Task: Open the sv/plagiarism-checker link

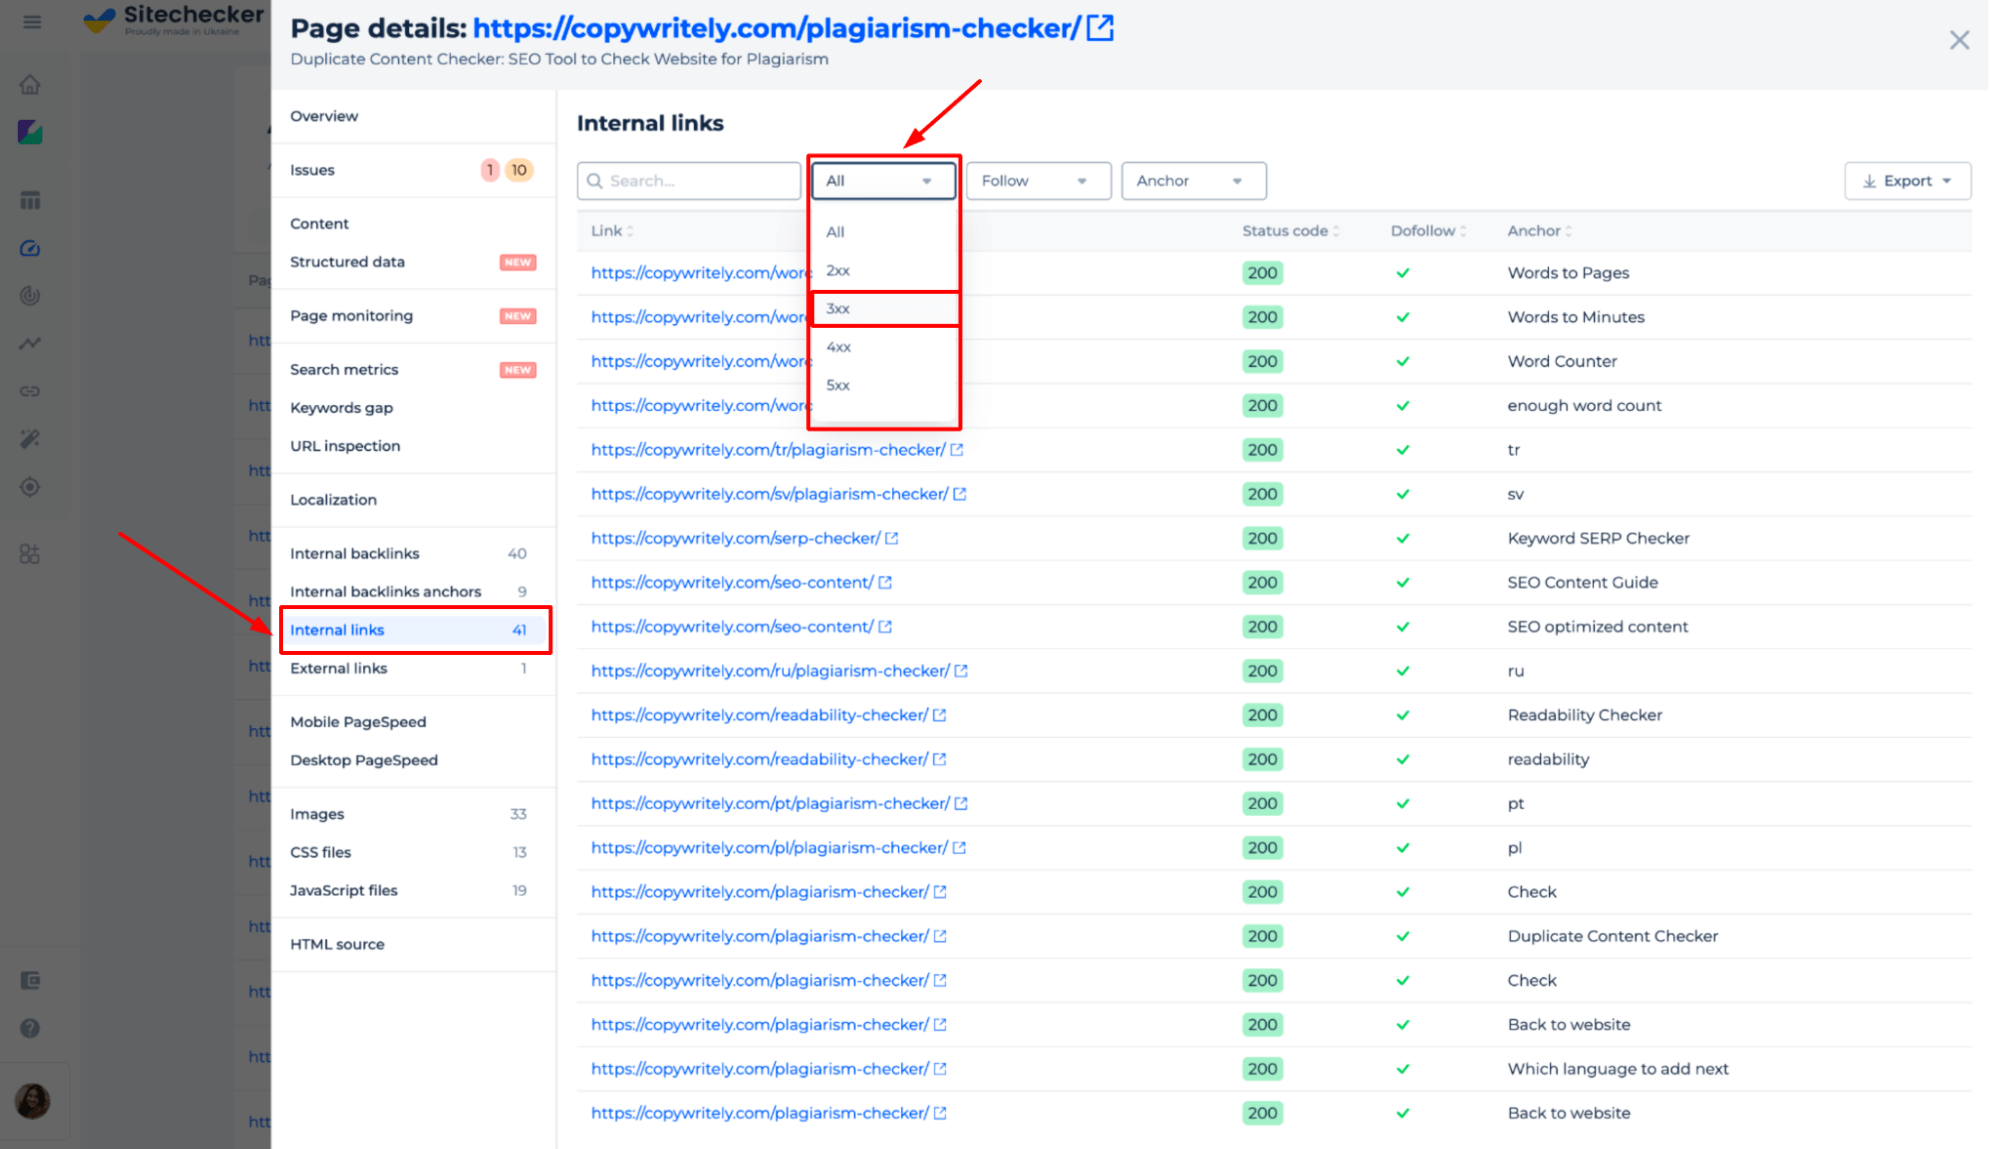Action: (769, 494)
